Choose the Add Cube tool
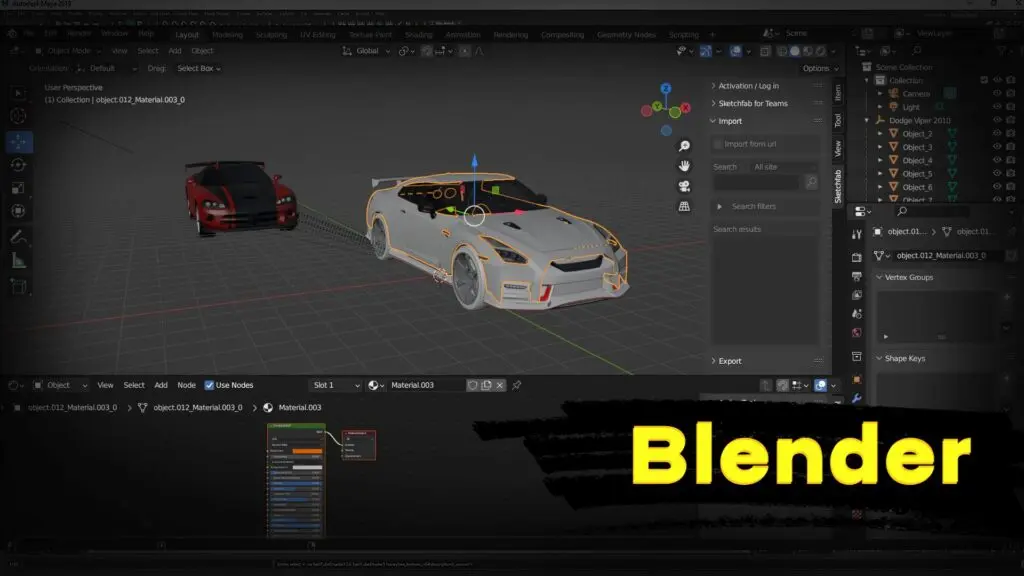Viewport: 1024px width, 576px height. 18,286
